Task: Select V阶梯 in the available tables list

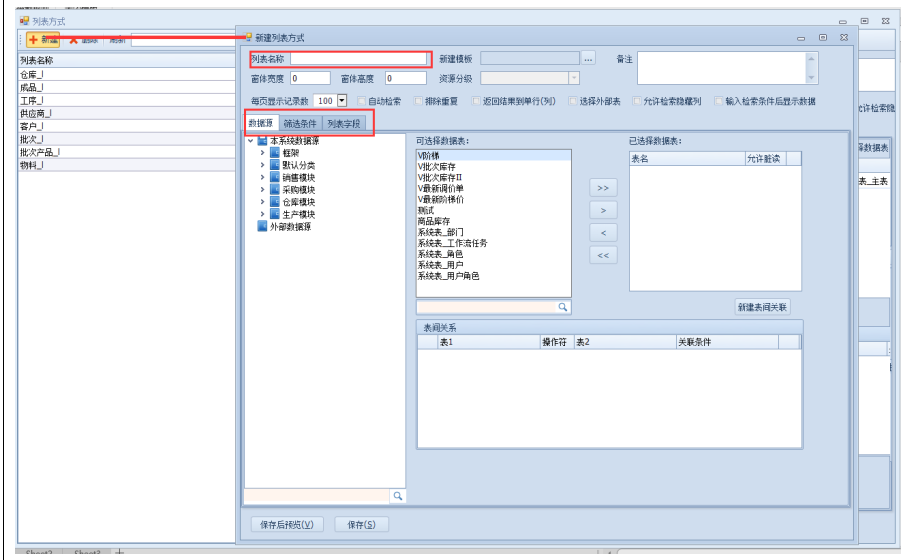Action: [493, 156]
